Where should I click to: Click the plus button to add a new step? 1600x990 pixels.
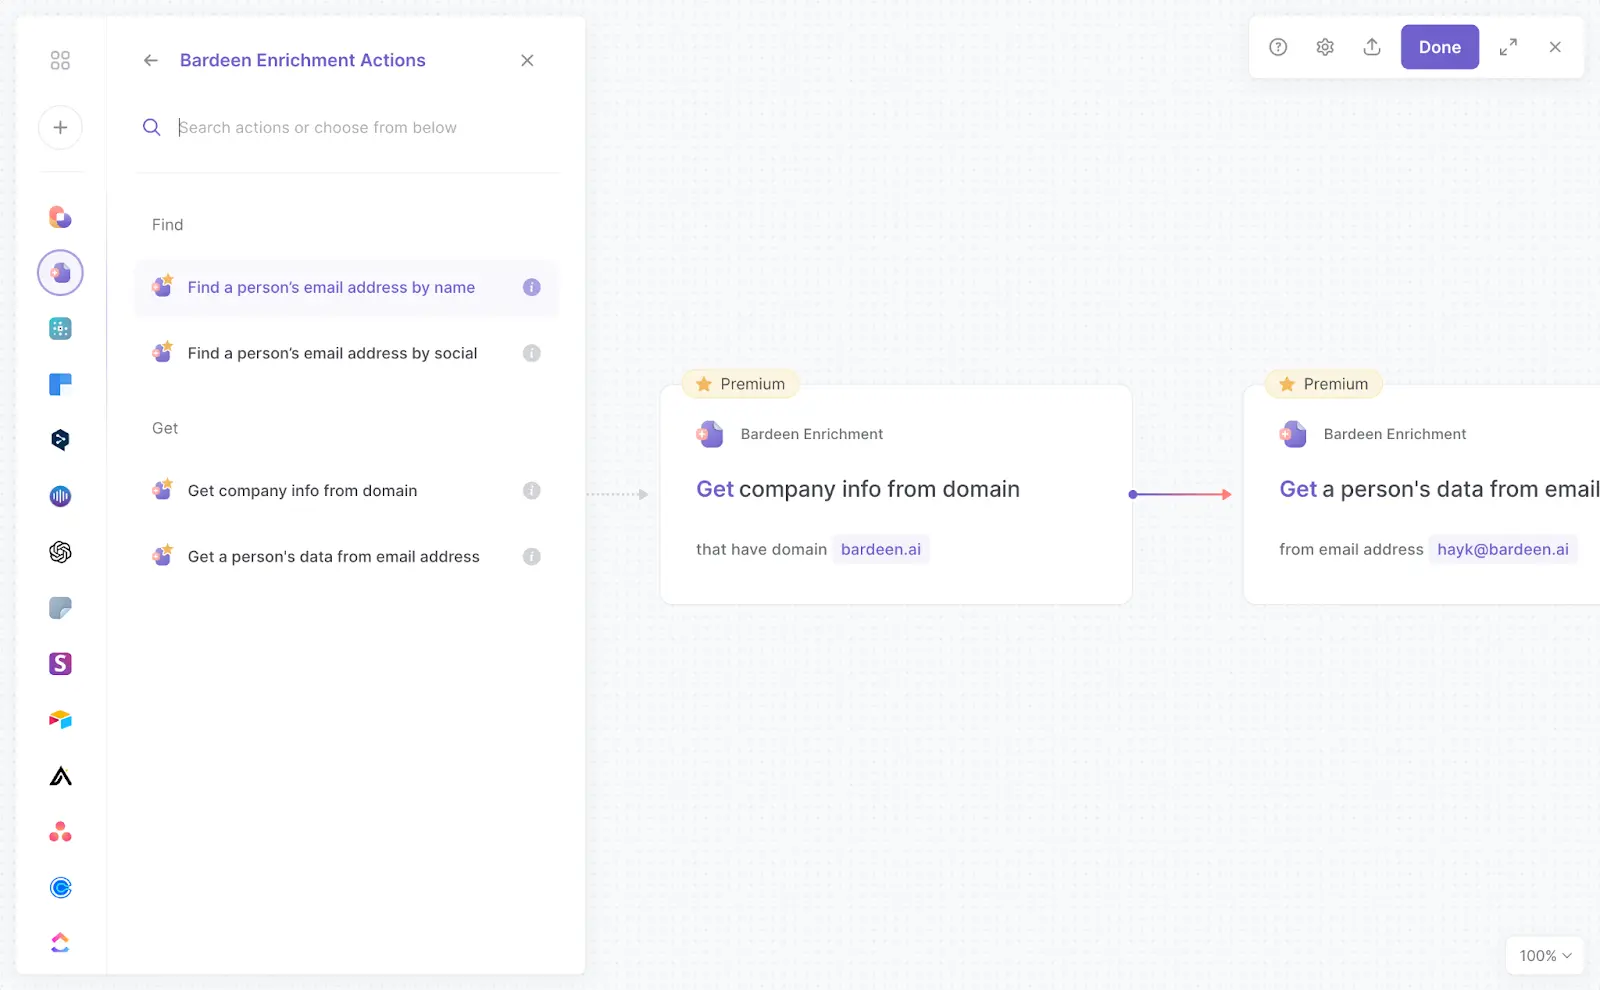[60, 127]
